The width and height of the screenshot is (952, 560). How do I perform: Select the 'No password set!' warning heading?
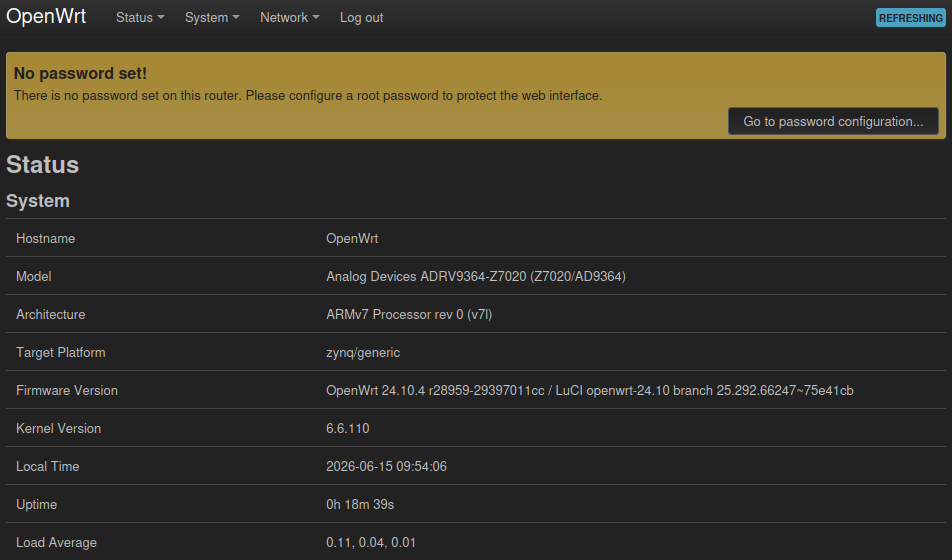pos(80,73)
